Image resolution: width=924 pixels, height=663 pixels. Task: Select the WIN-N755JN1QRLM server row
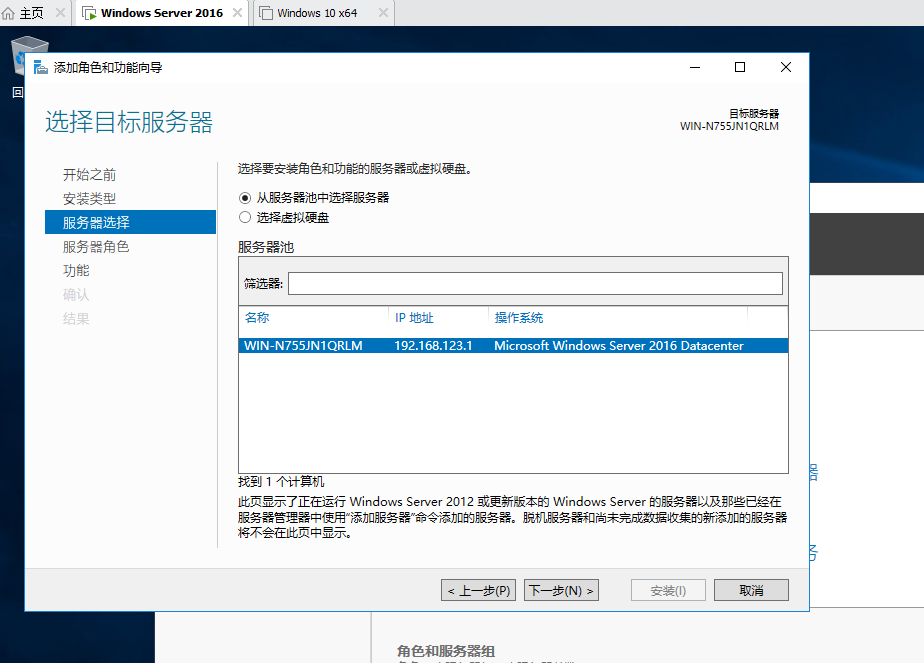[513, 345]
